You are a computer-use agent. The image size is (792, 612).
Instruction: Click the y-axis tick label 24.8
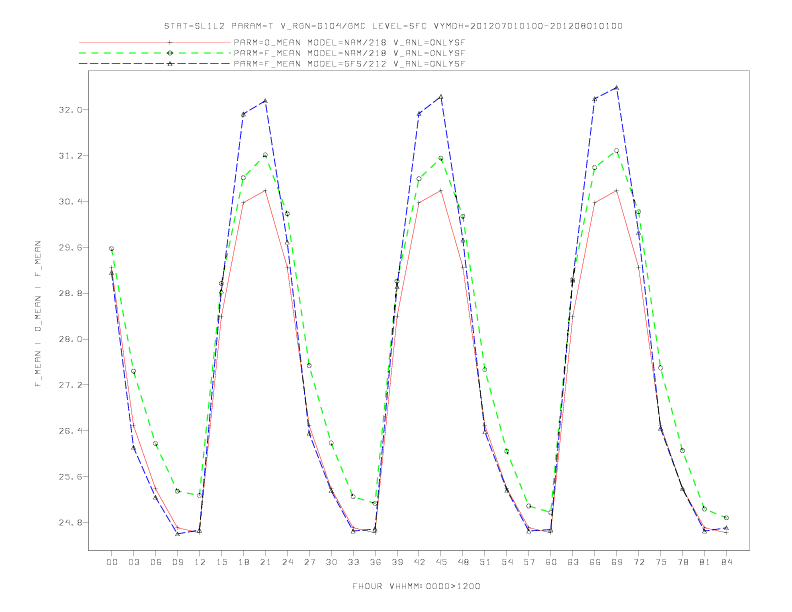pyautogui.click(x=69, y=523)
